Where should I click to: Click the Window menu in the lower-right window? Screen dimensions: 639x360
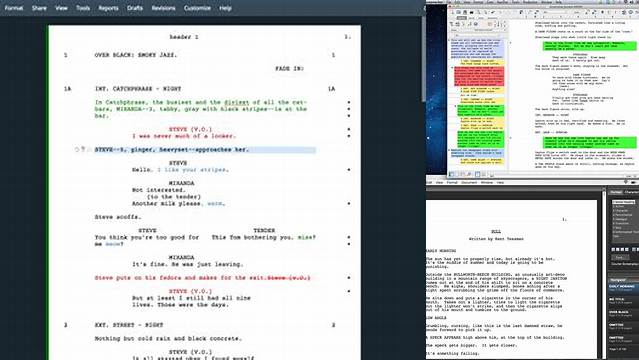pos(487,182)
